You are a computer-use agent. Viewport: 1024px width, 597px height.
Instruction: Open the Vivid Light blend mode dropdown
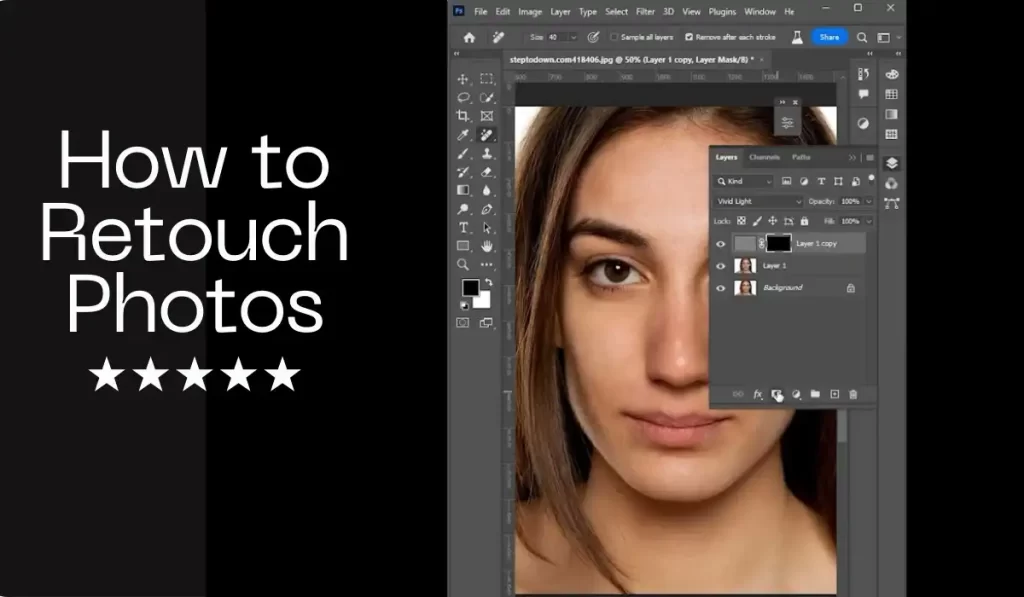click(x=757, y=201)
